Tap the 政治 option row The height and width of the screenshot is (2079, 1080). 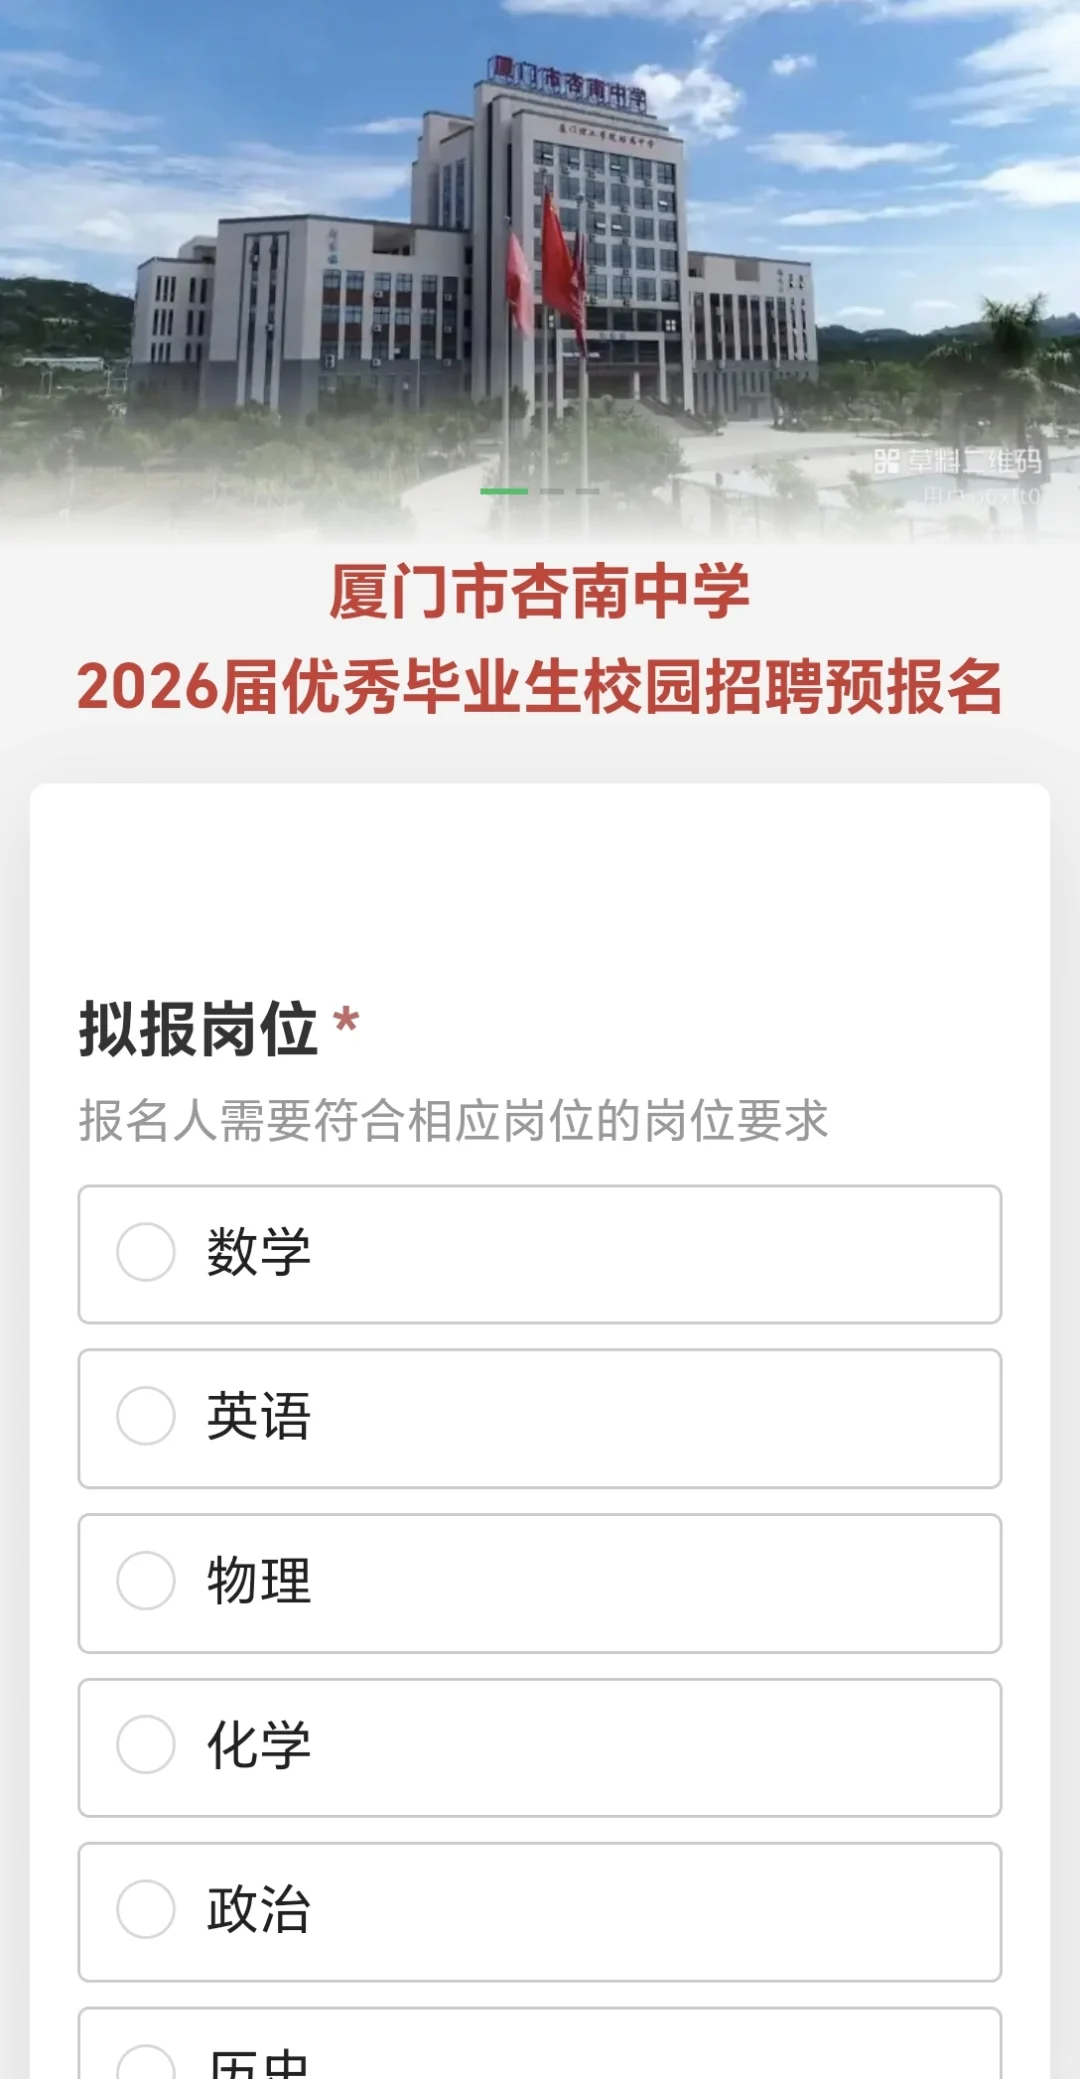pyautogui.click(x=540, y=1912)
